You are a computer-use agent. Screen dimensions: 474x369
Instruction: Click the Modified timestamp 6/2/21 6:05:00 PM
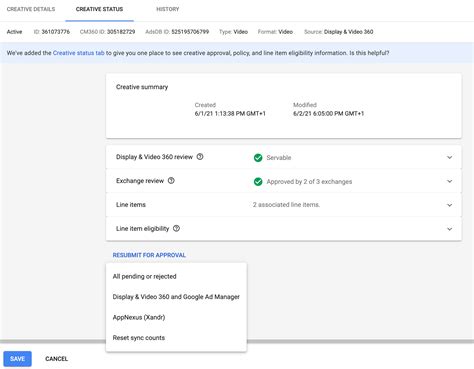click(329, 114)
